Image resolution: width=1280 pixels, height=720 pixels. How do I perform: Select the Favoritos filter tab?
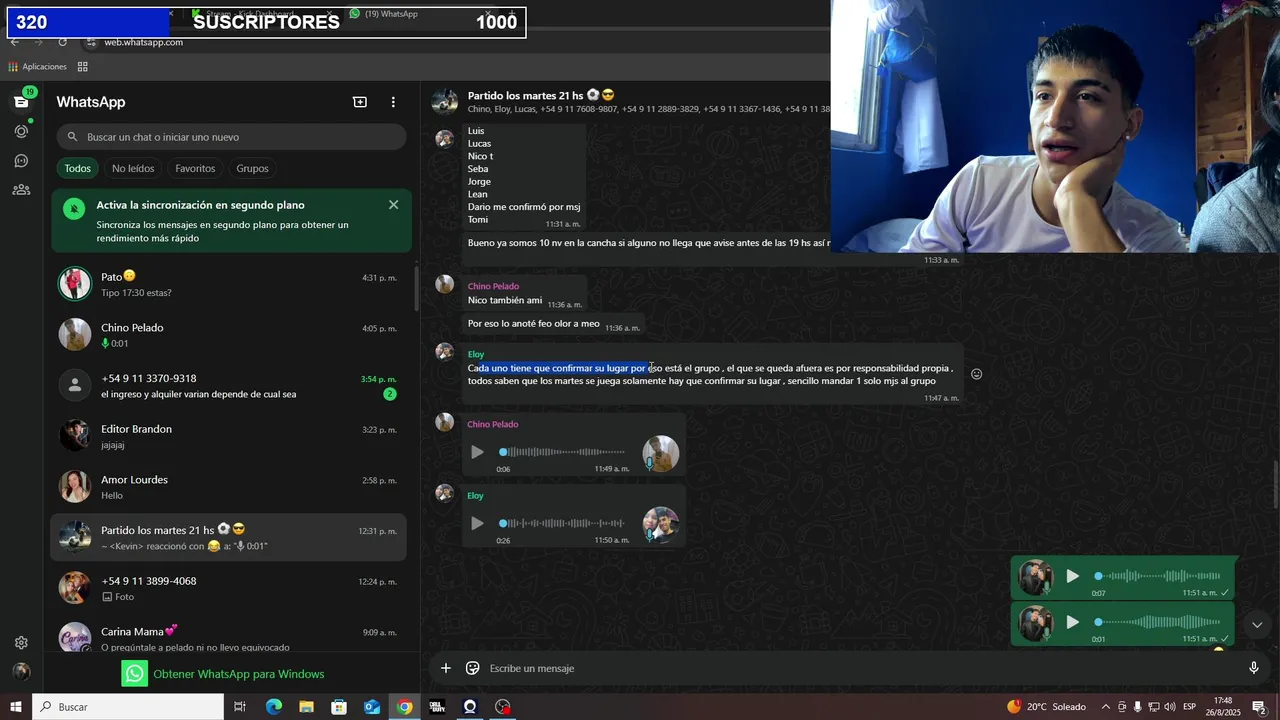(195, 168)
